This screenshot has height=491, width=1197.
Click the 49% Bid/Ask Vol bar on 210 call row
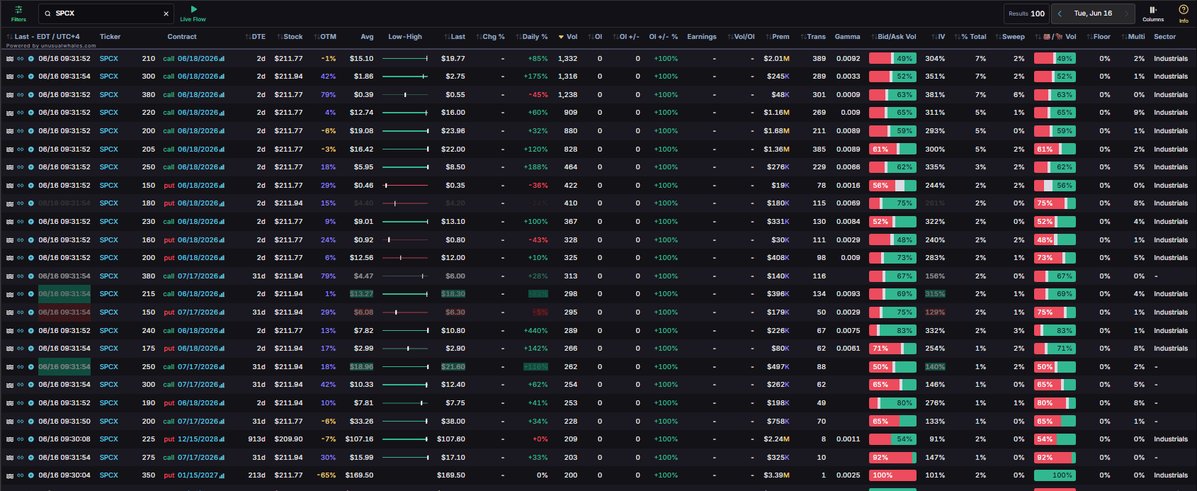tap(892, 58)
